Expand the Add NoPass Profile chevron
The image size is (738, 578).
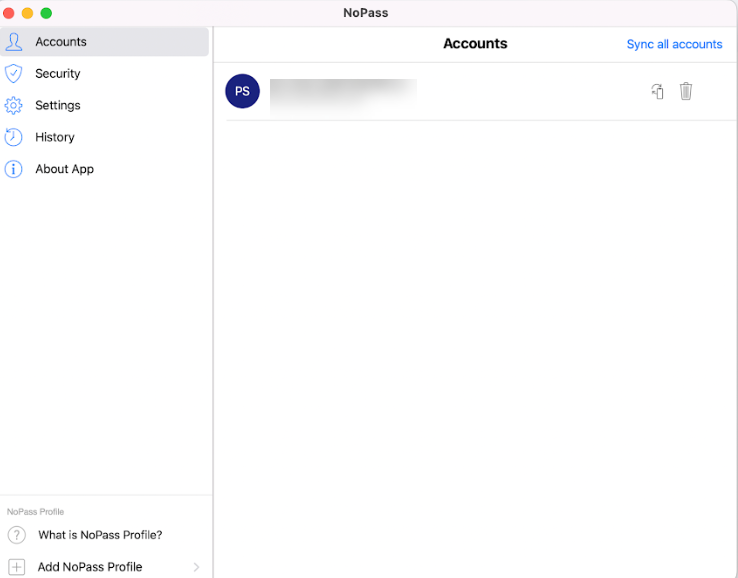pos(196,567)
